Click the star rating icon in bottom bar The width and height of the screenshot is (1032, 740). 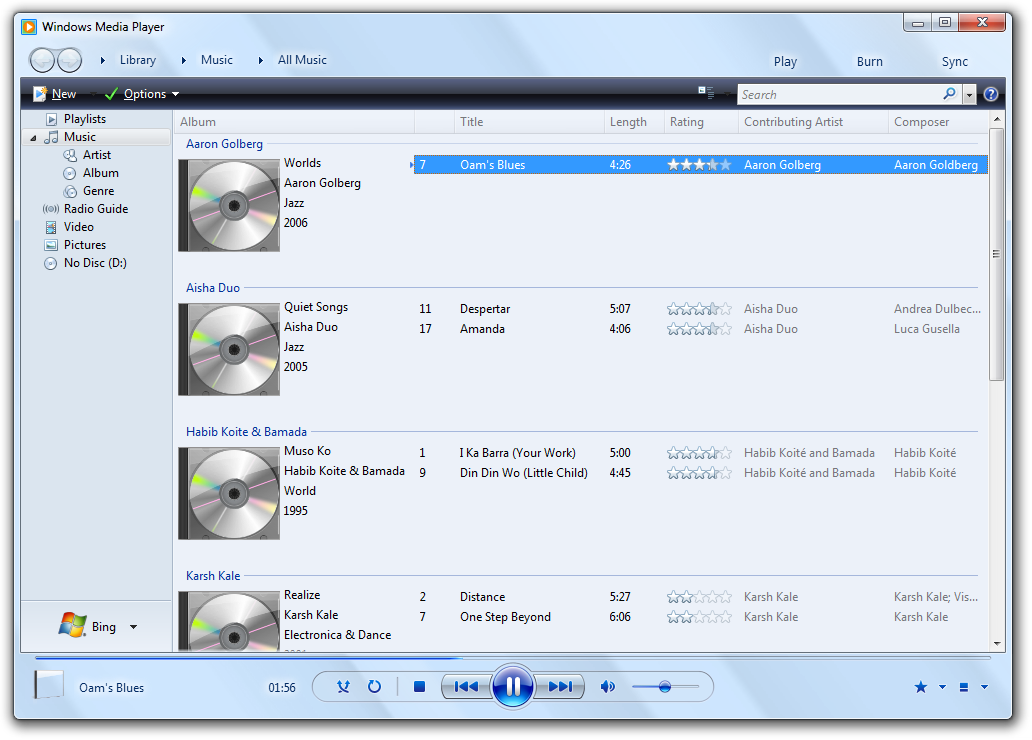921,687
